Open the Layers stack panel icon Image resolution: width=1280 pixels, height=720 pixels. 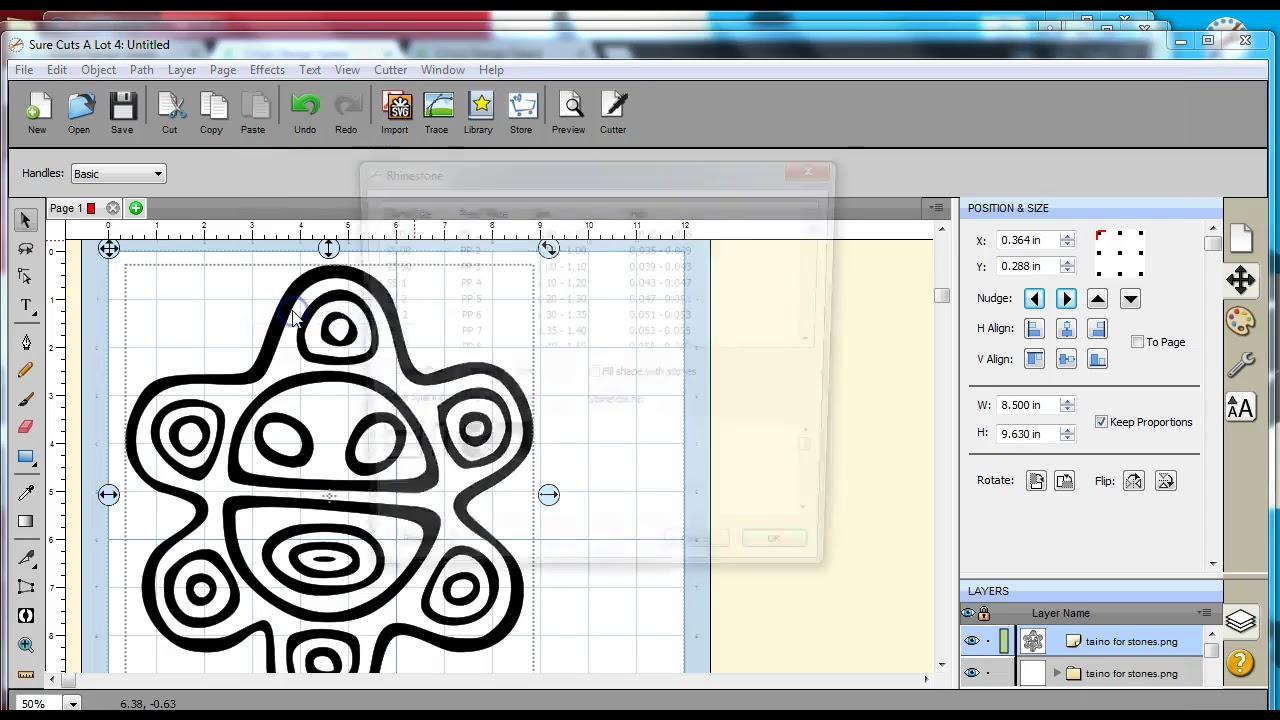click(1241, 621)
